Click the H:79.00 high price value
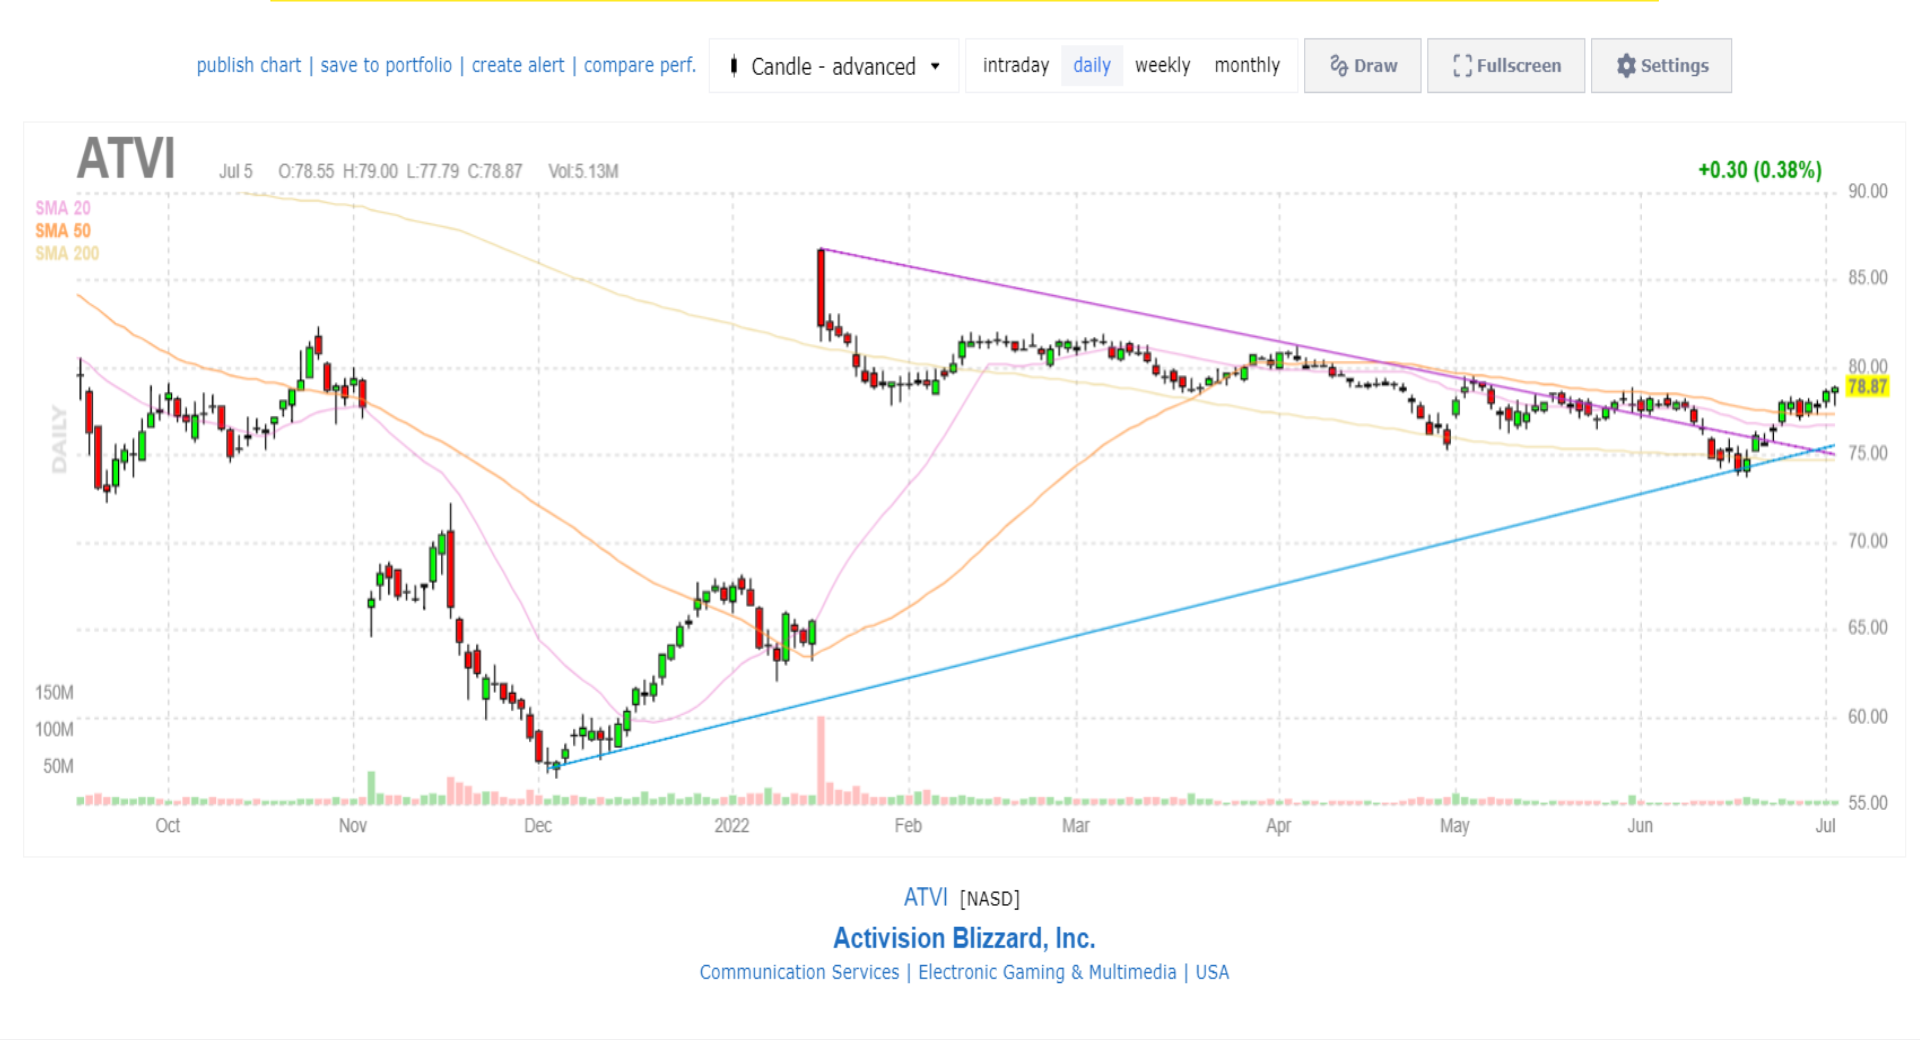The height and width of the screenshot is (1040, 1920). click(x=370, y=171)
